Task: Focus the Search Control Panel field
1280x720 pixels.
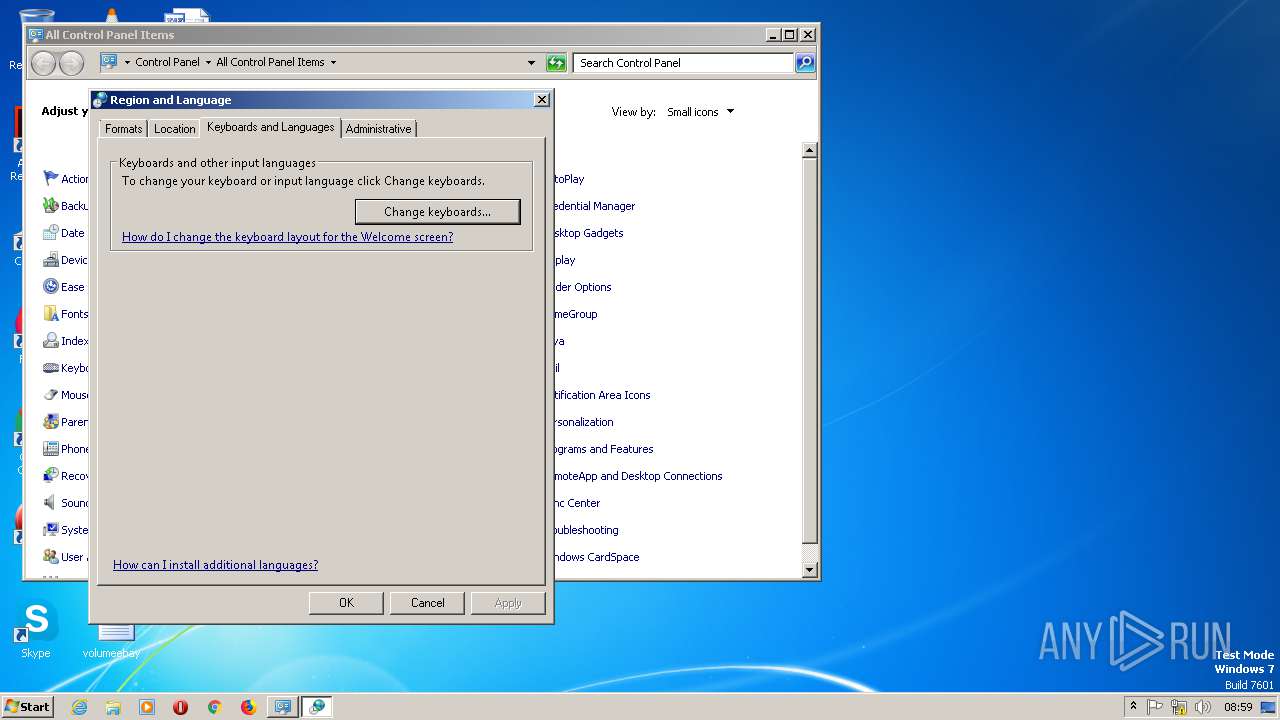Action: tap(685, 63)
